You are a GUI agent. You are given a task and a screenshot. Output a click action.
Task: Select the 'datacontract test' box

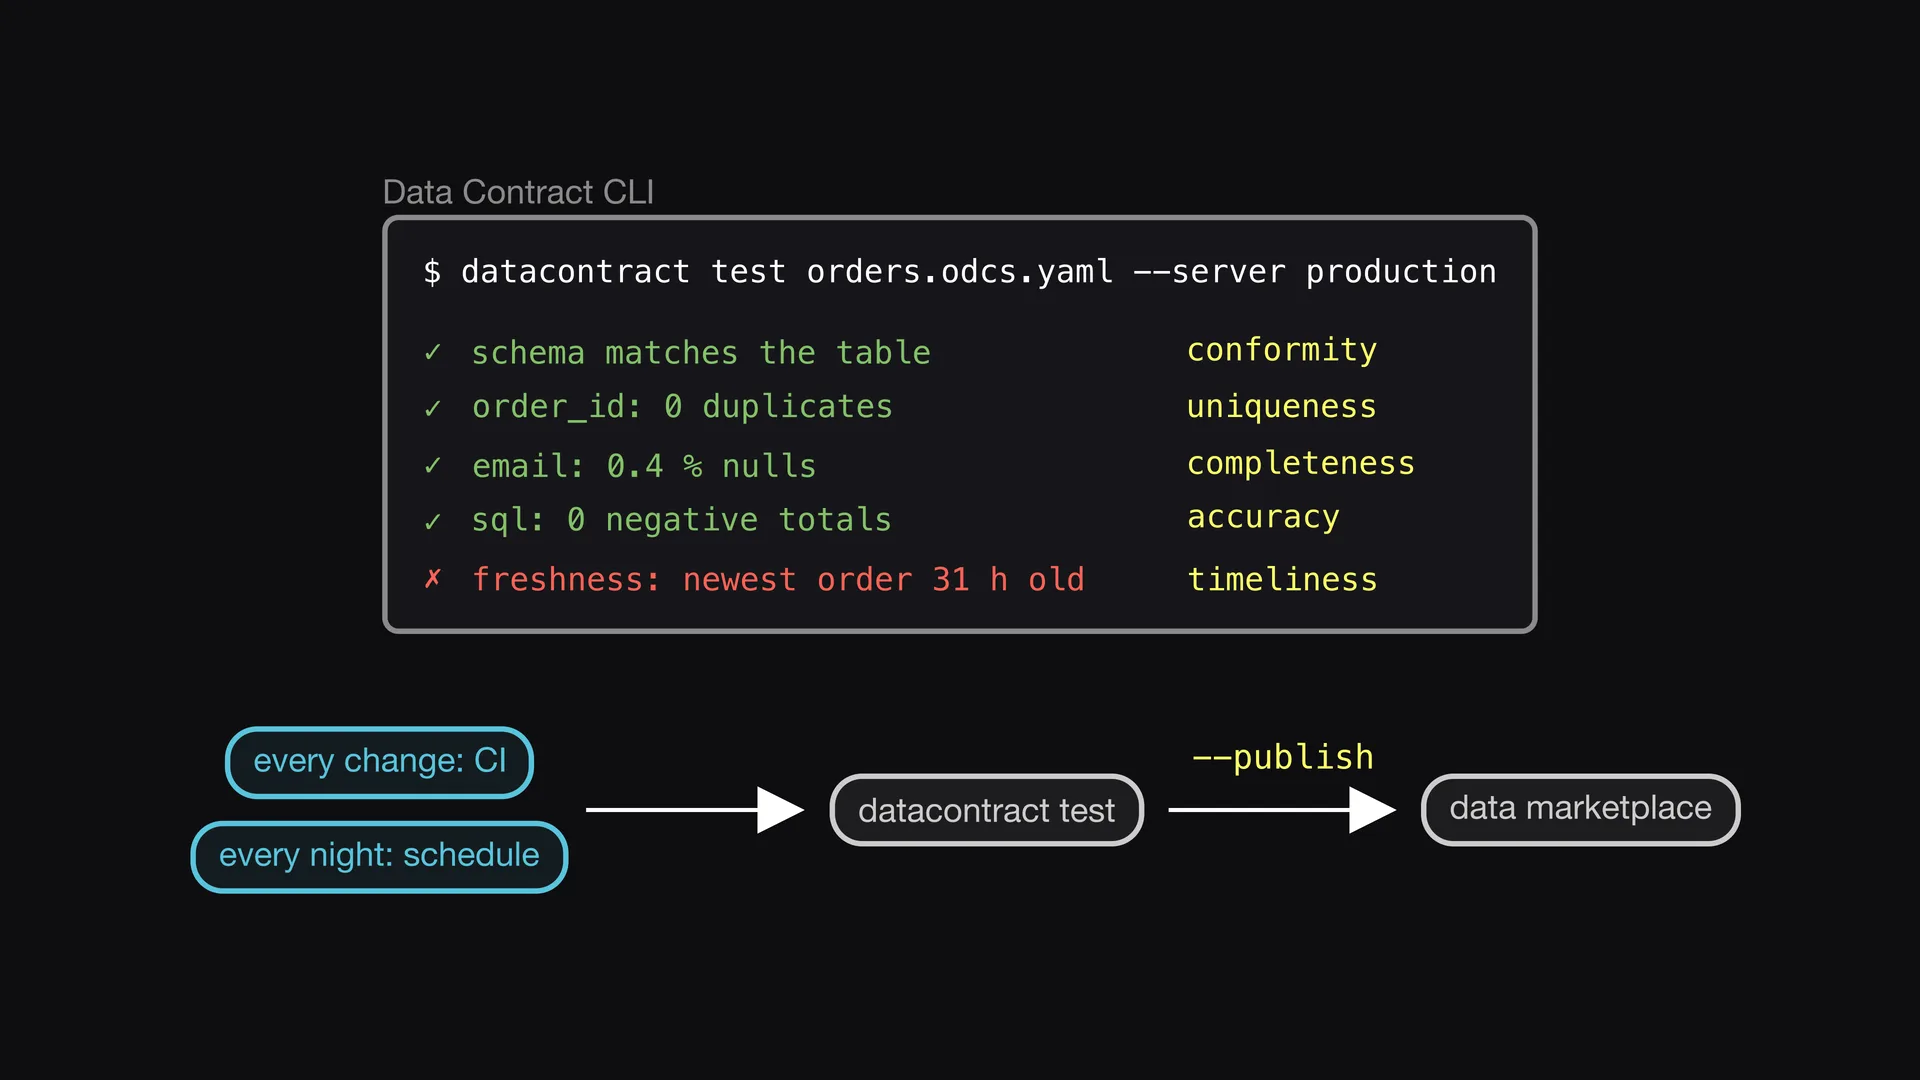tap(986, 810)
